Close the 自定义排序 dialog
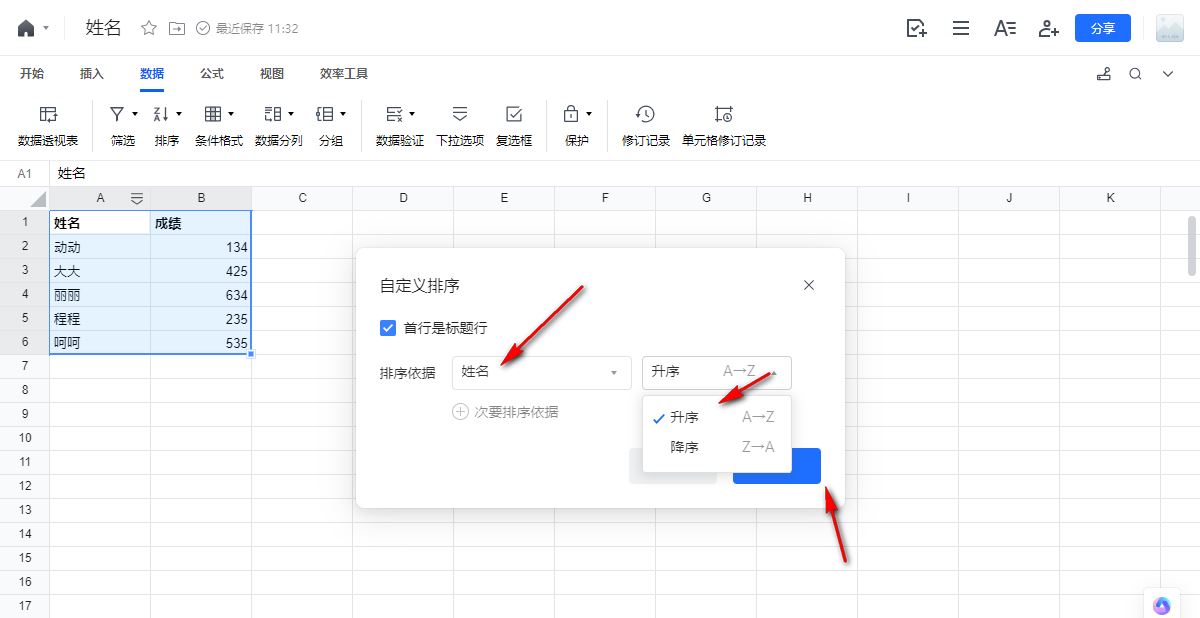The width and height of the screenshot is (1200, 618). pos(809,285)
